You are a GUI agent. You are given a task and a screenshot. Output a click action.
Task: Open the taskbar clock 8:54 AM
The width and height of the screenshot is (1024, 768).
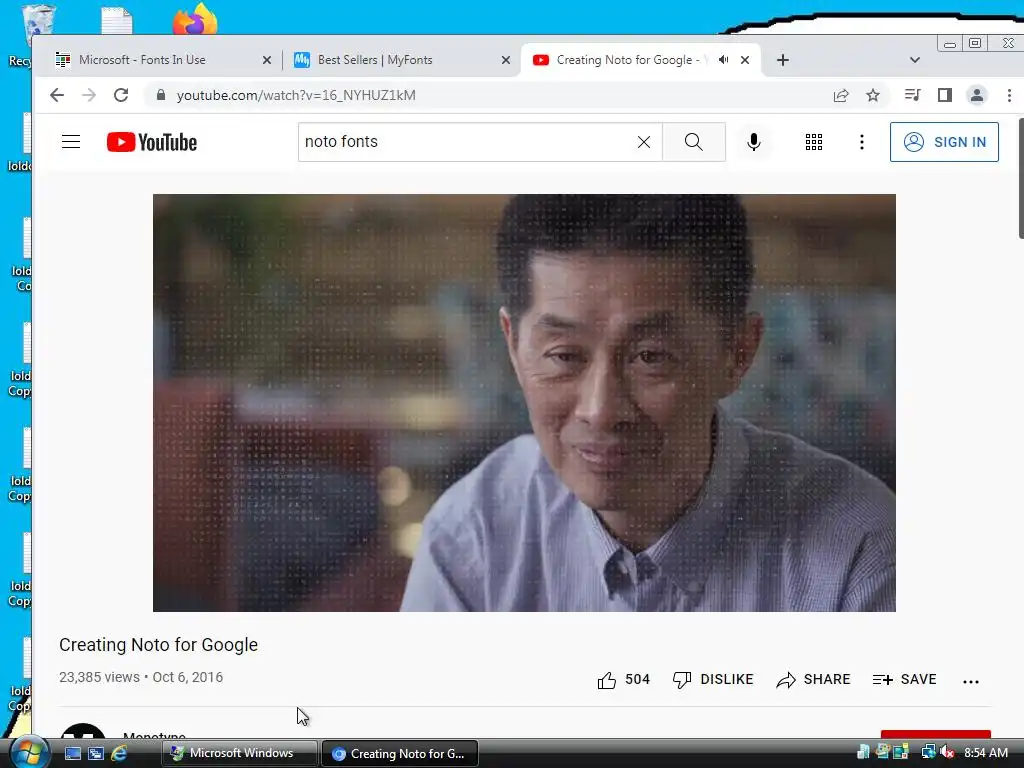tap(985, 753)
